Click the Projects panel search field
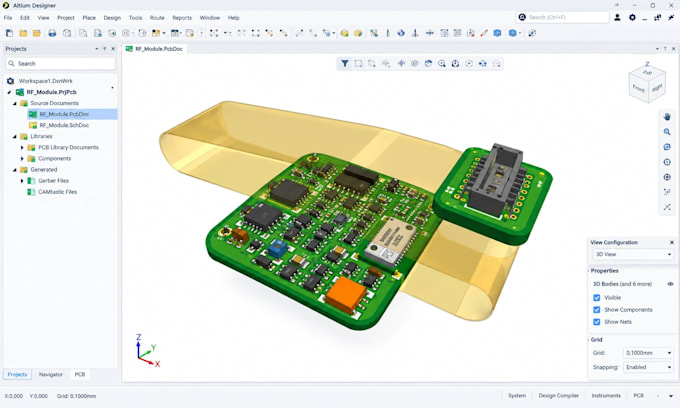 [61, 63]
